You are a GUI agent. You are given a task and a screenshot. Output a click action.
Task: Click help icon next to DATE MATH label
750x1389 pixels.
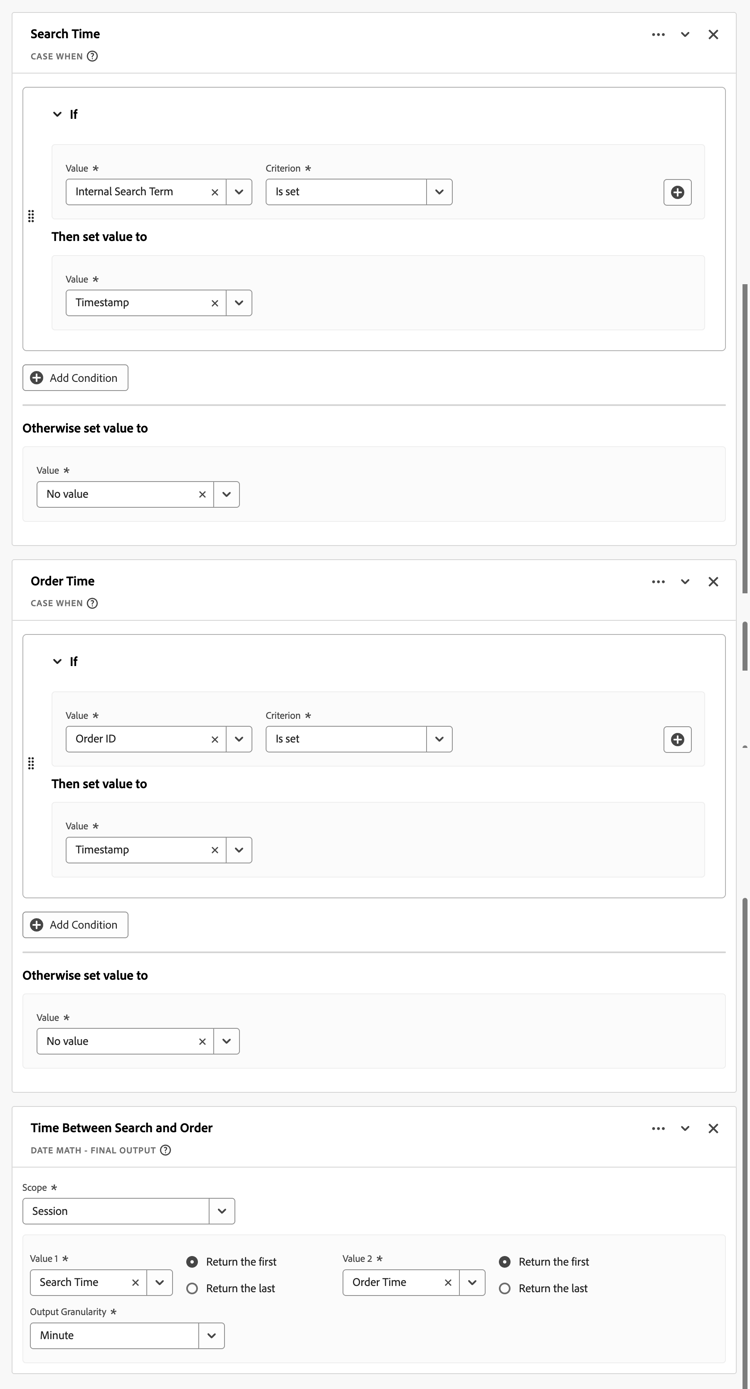coord(166,1150)
